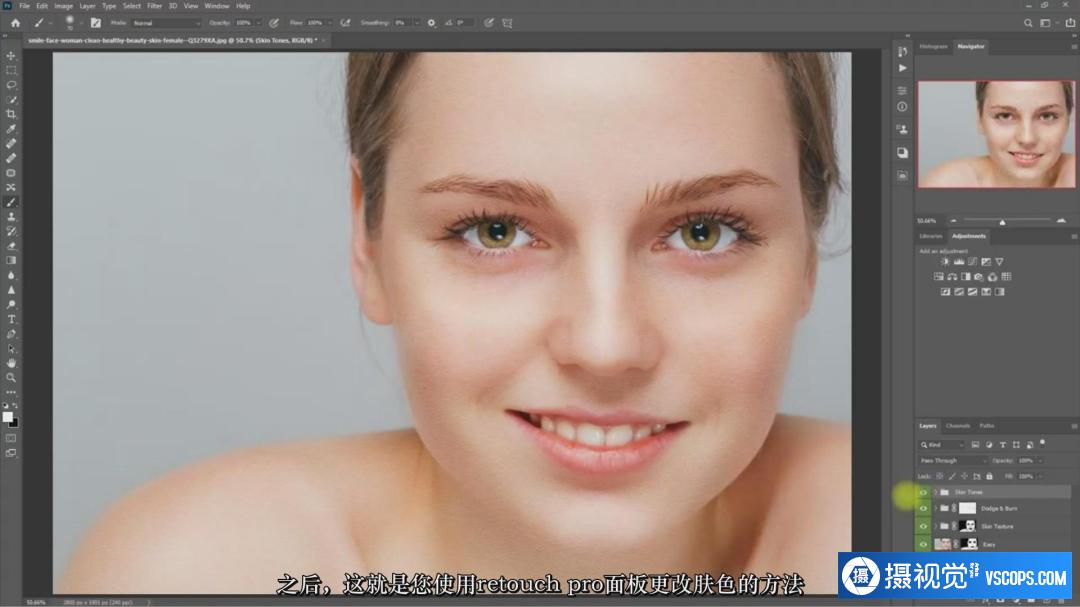The width and height of the screenshot is (1080, 607).
Task: Open the search icon in options bar
Action: [1028, 23]
